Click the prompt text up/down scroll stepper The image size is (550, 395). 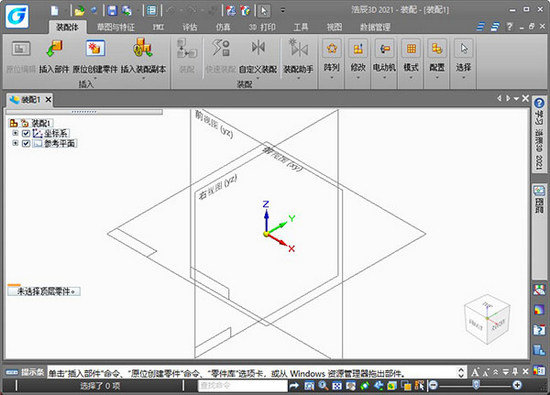[x=461, y=372]
